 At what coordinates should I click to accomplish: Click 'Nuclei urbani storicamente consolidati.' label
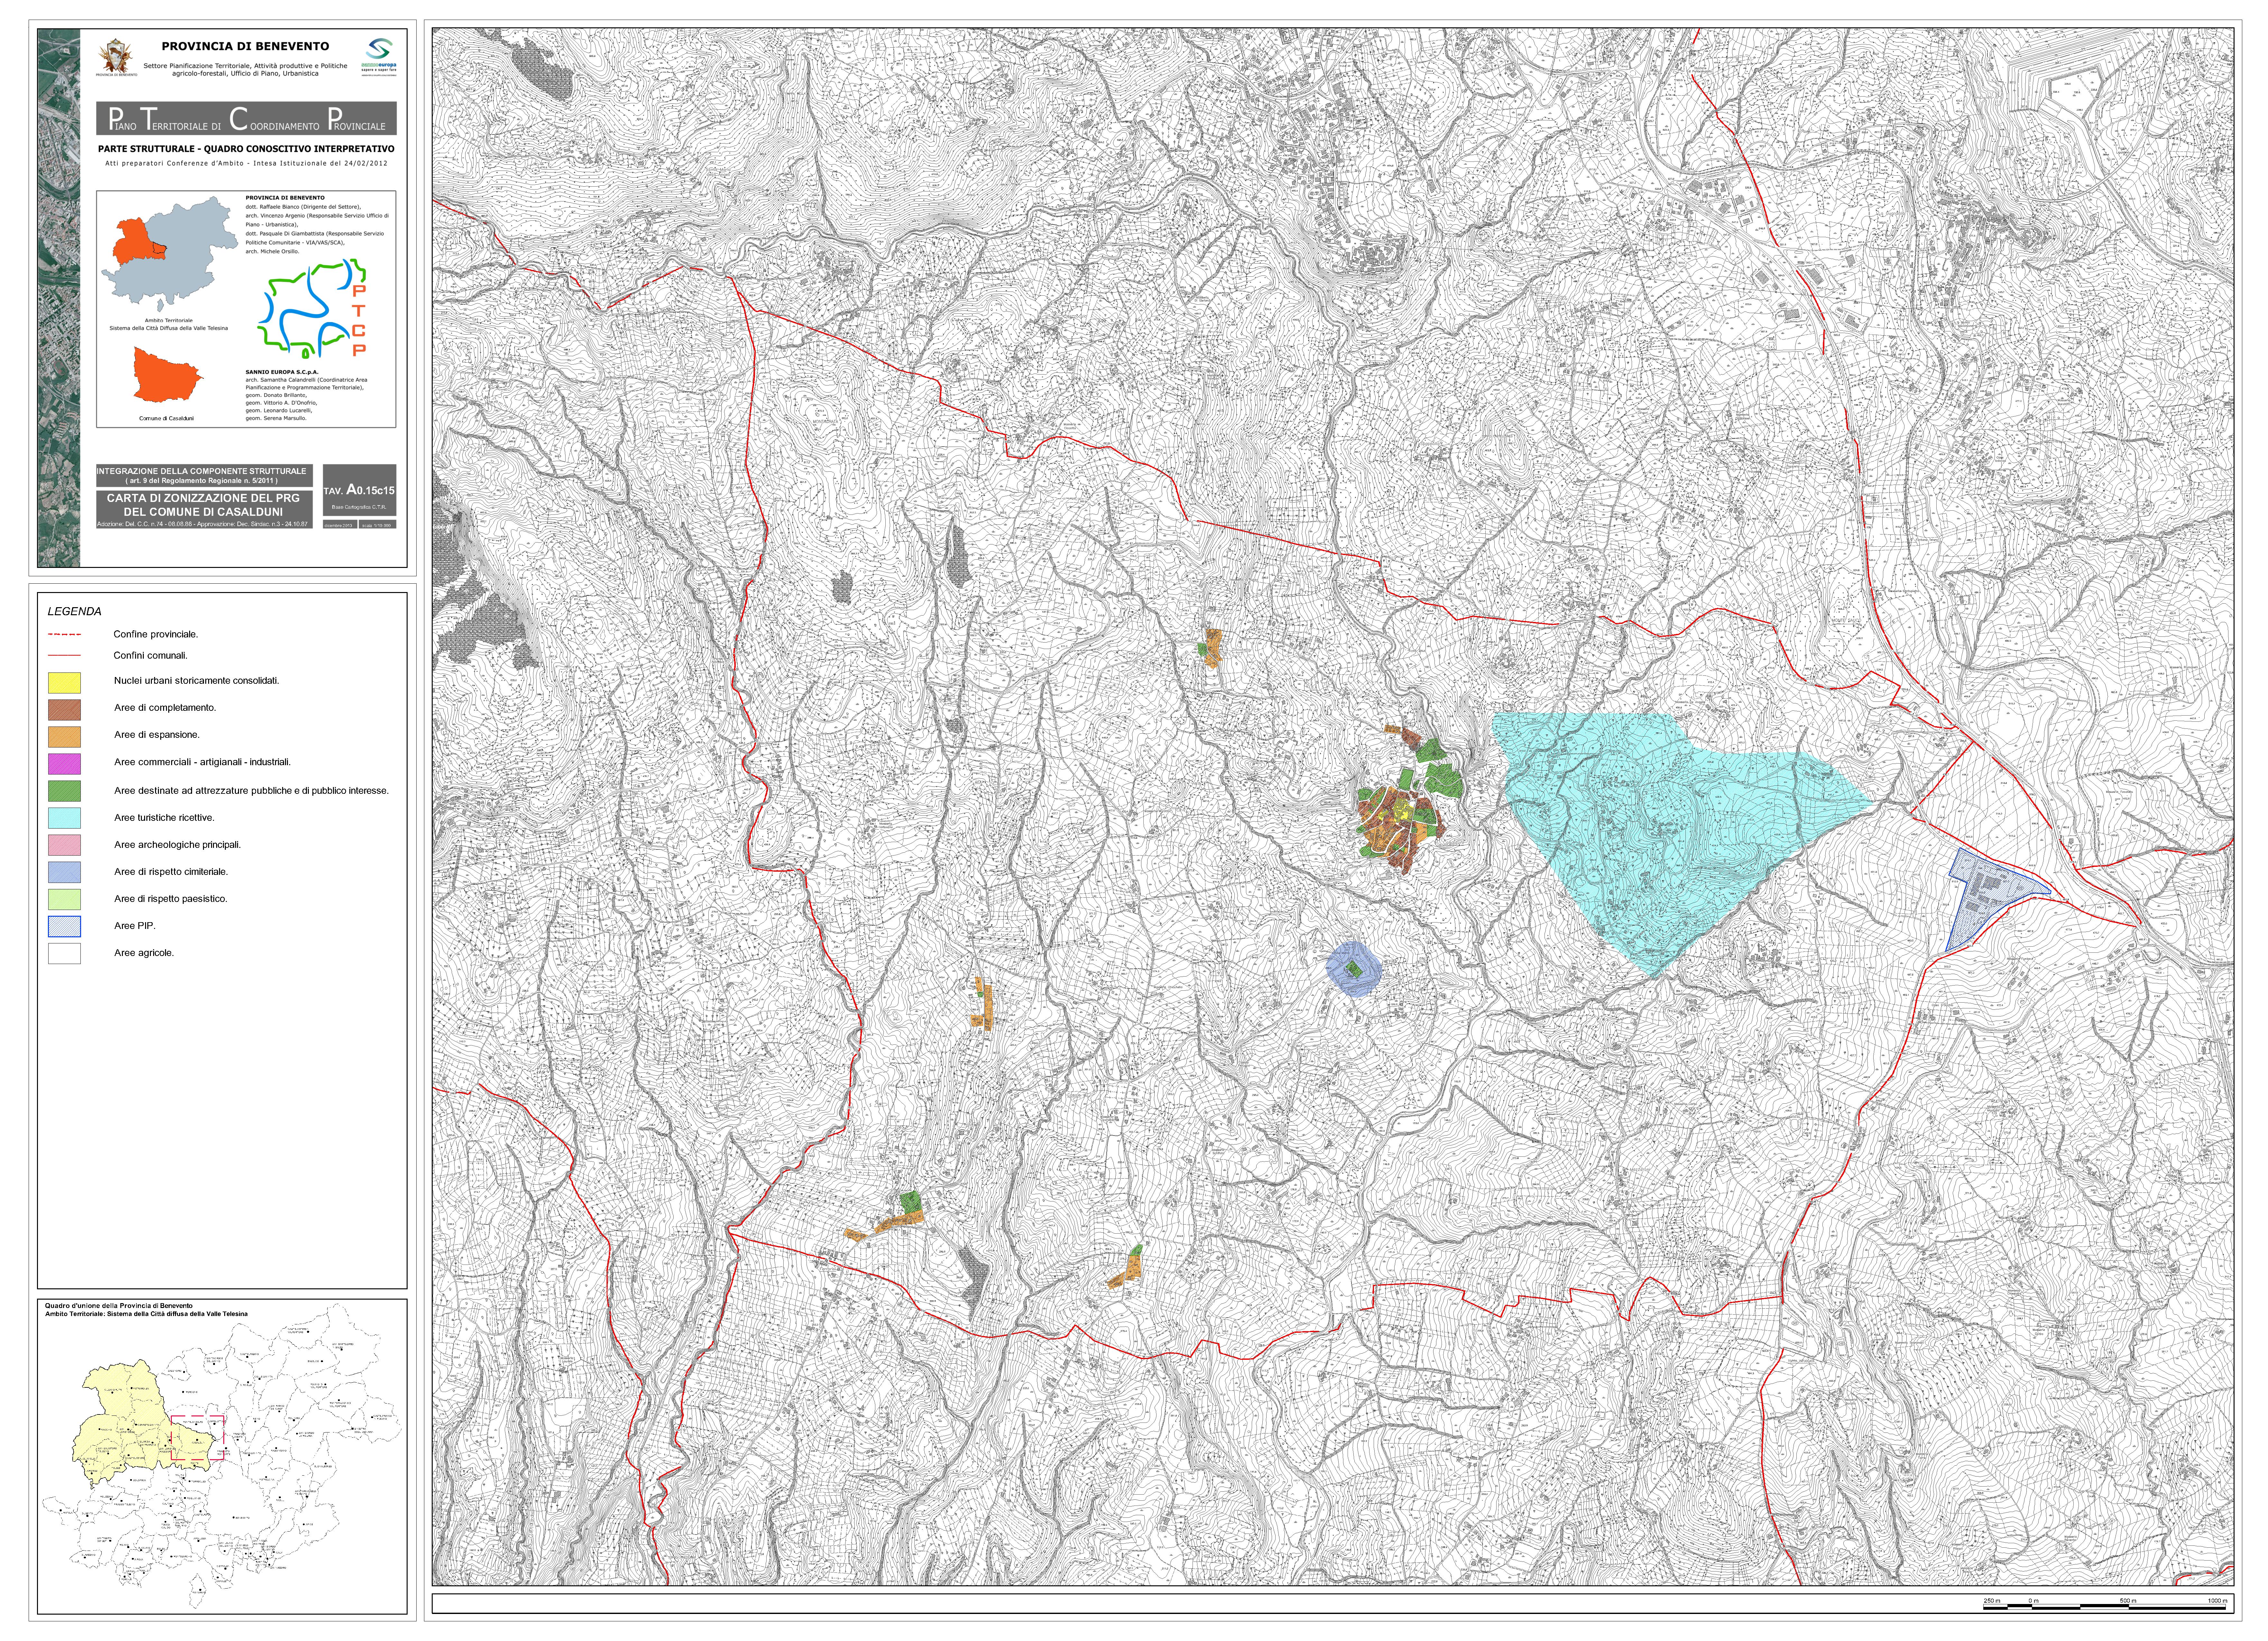click(x=197, y=681)
